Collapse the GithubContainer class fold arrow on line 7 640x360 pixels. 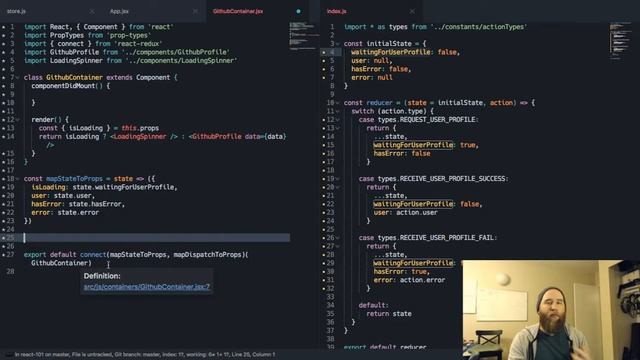[x=18, y=78]
